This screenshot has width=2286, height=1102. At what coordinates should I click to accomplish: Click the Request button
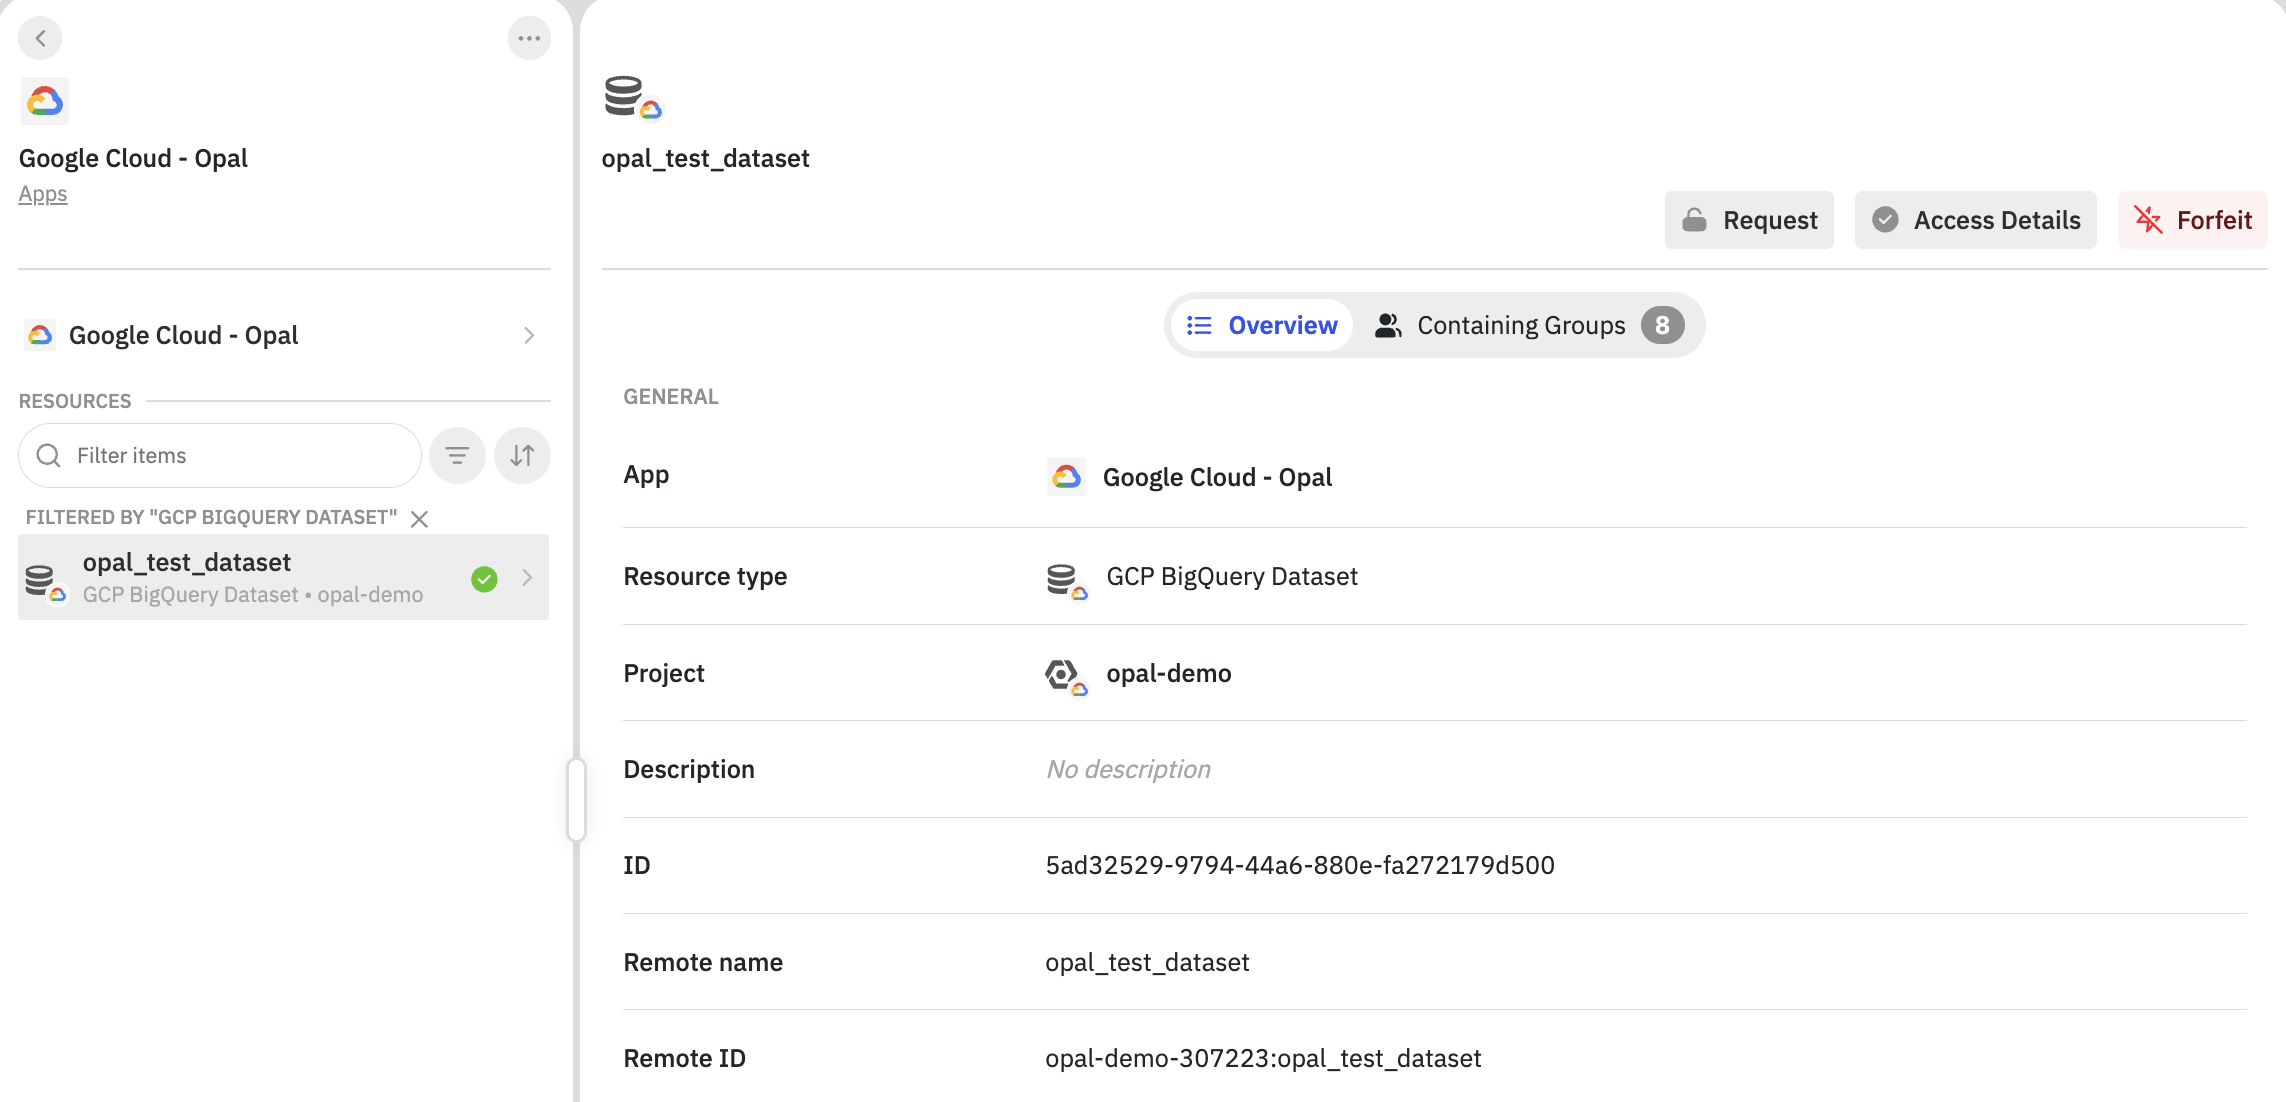coord(1749,220)
